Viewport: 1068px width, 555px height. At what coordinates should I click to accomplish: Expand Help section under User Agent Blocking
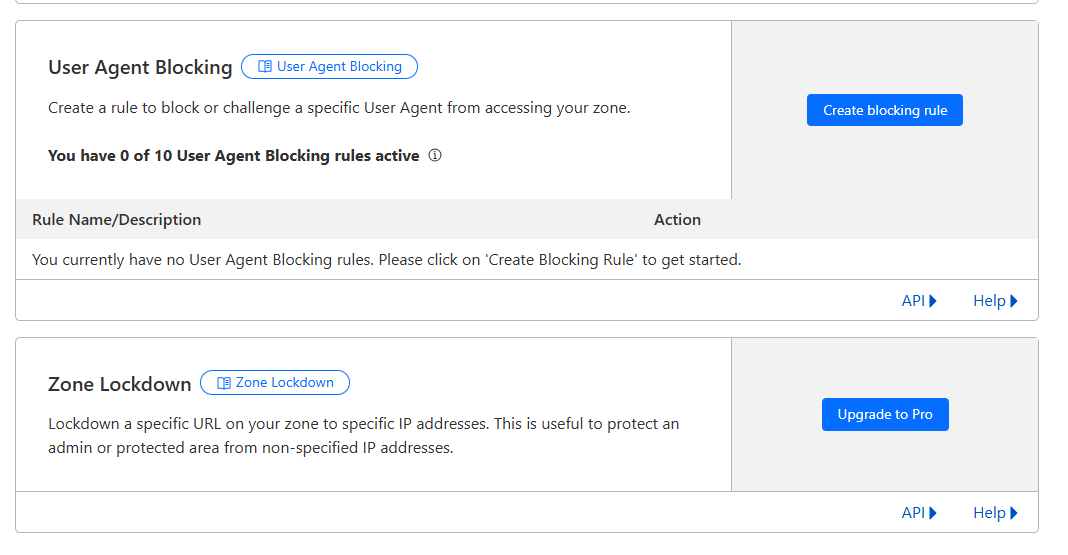pos(995,301)
